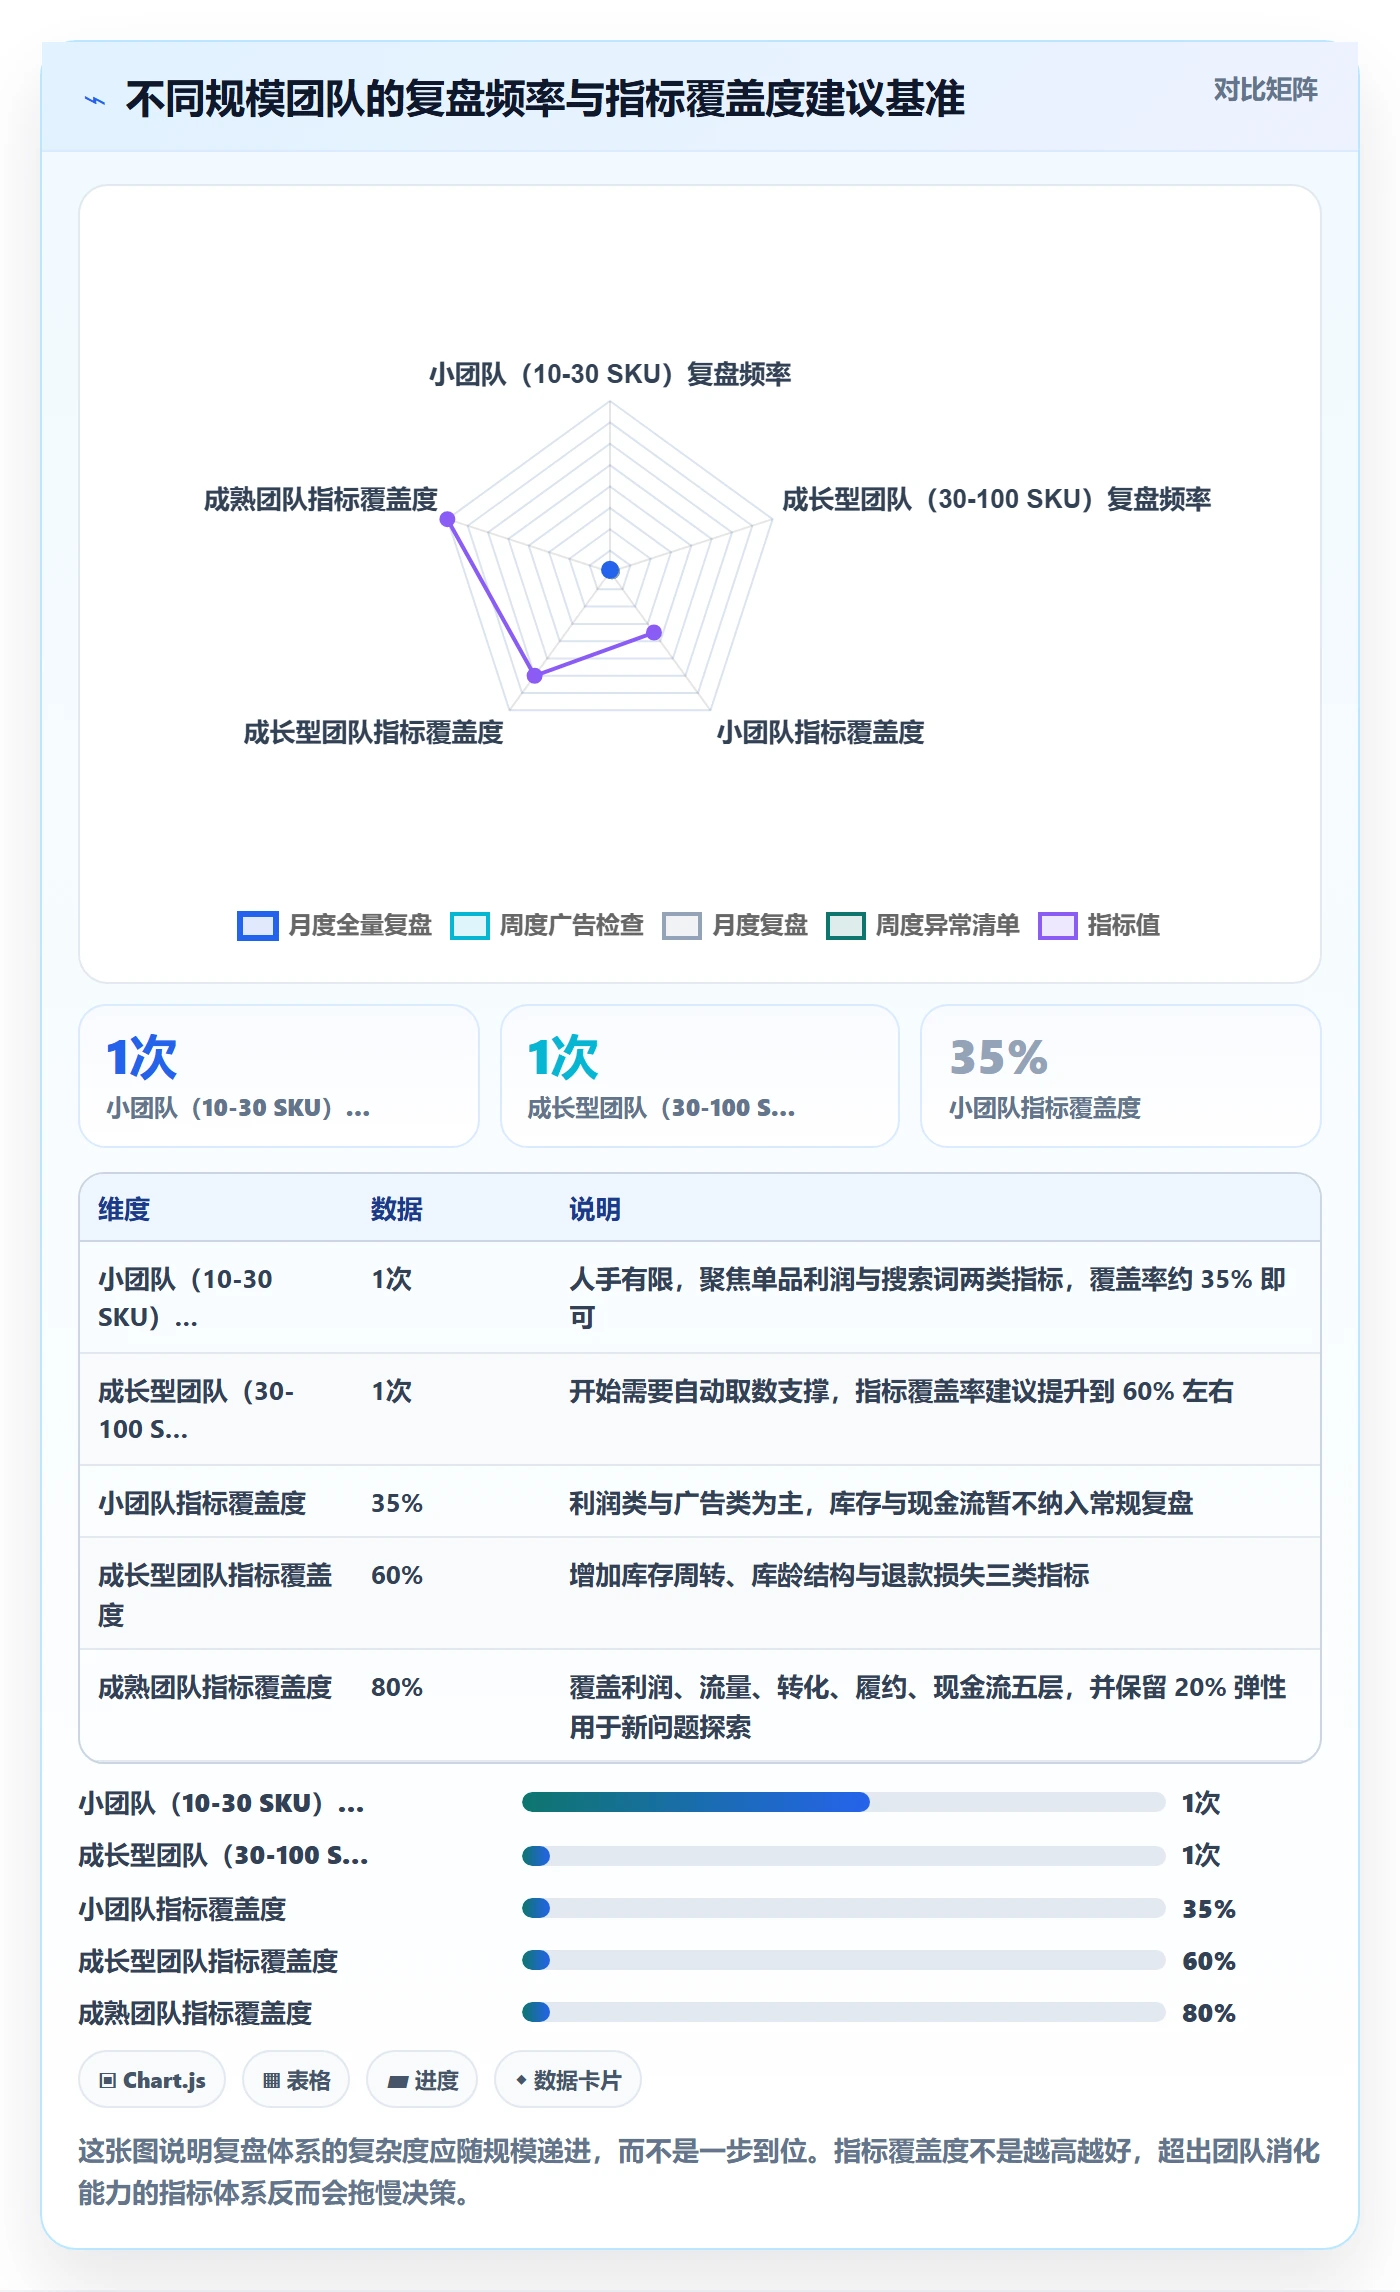Click the 说明 table column header
This screenshot has width=1400, height=2292.
(x=595, y=1209)
